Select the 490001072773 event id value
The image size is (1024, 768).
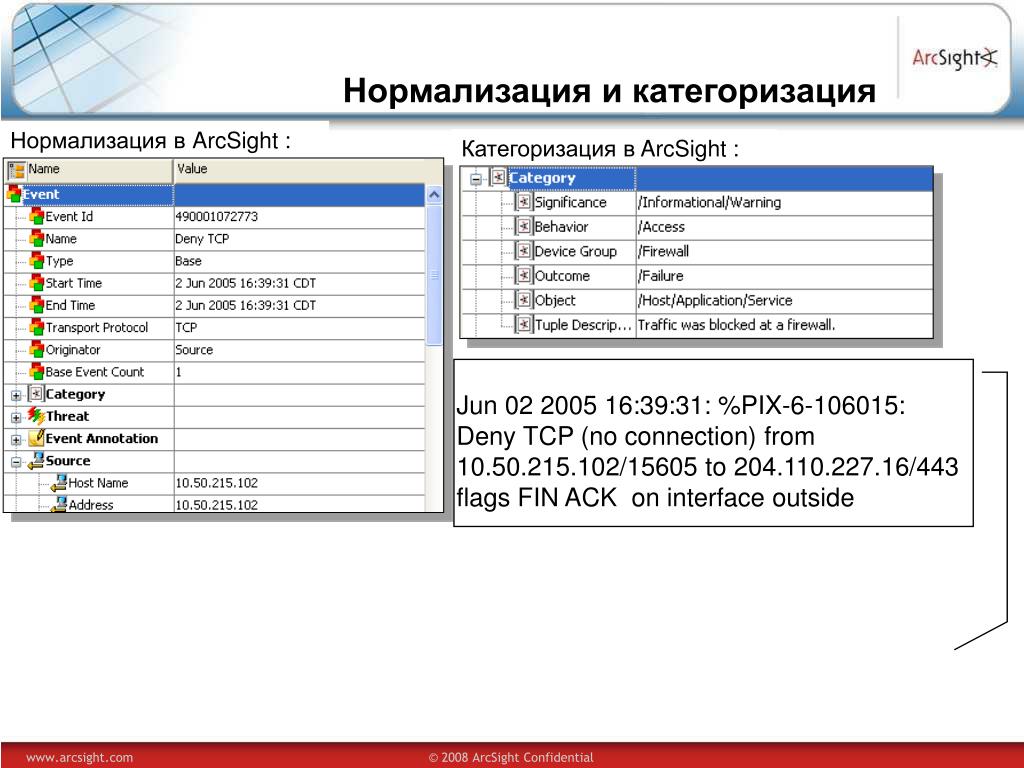[x=216, y=217]
